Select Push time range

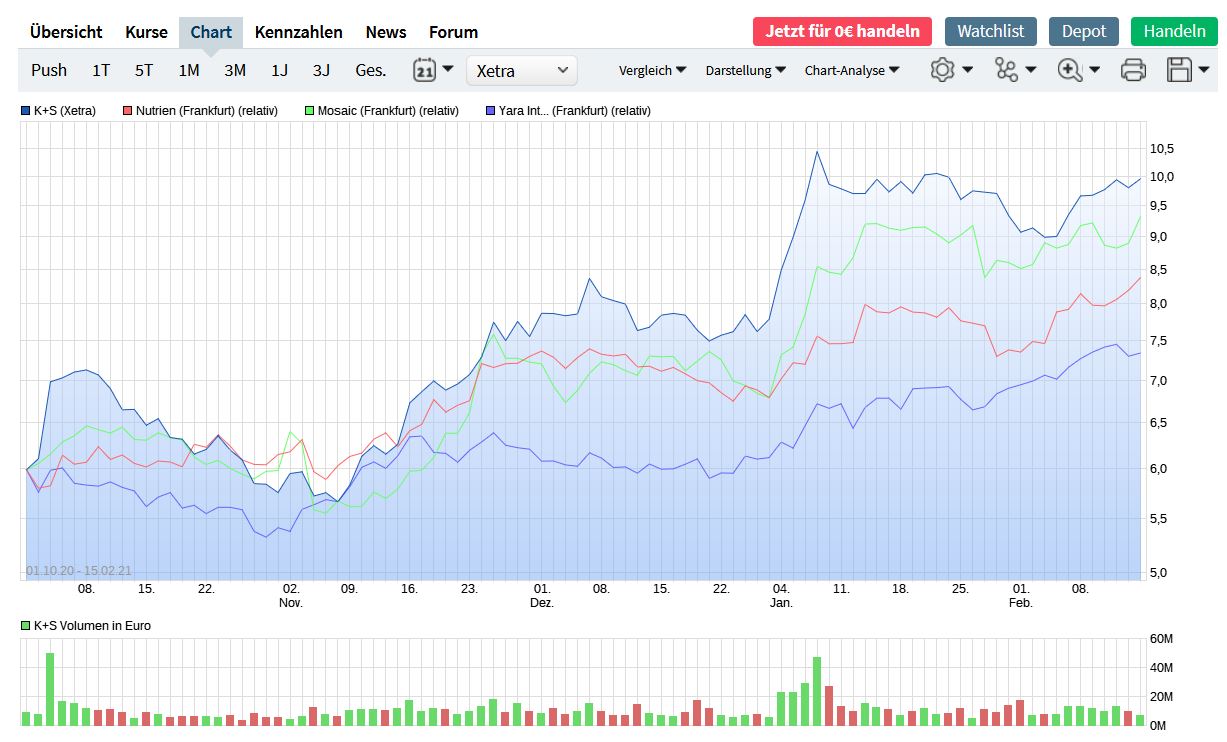[49, 70]
